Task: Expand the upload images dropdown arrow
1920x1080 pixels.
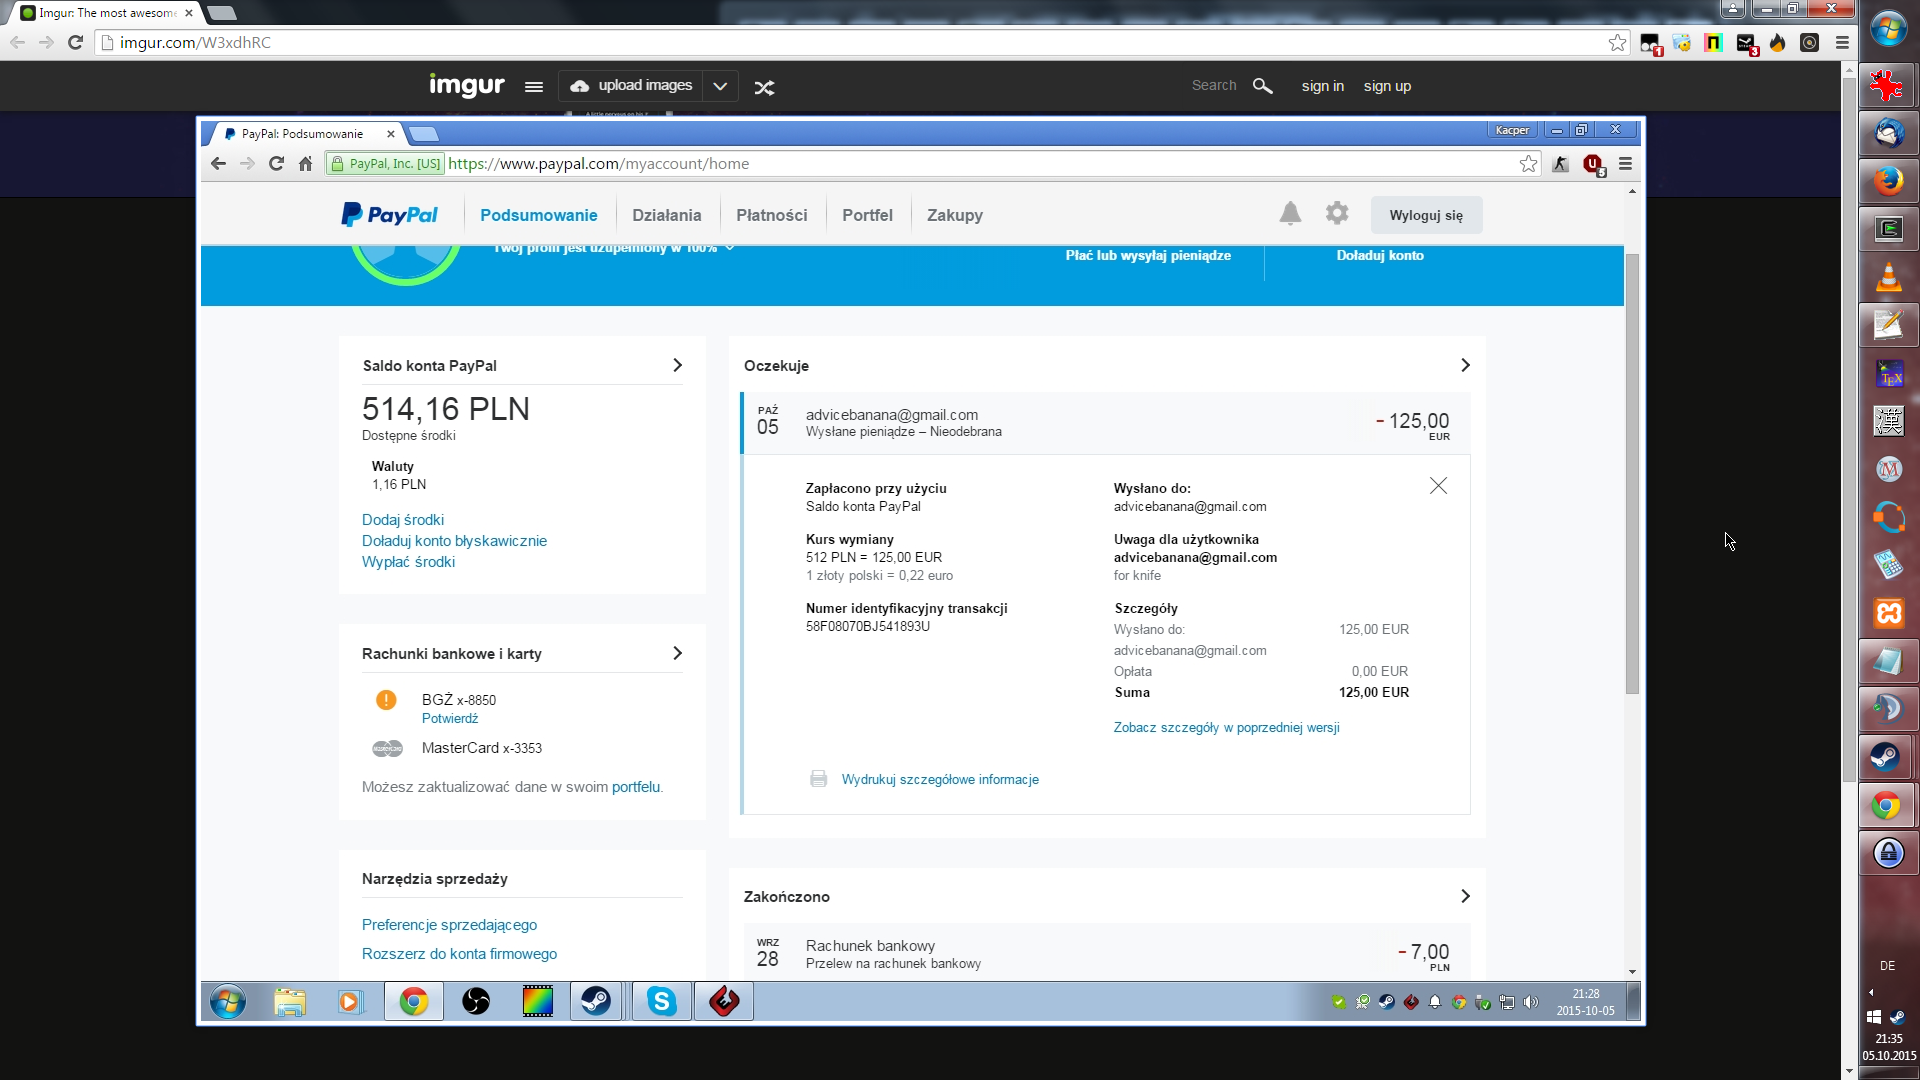Action: 720,86
